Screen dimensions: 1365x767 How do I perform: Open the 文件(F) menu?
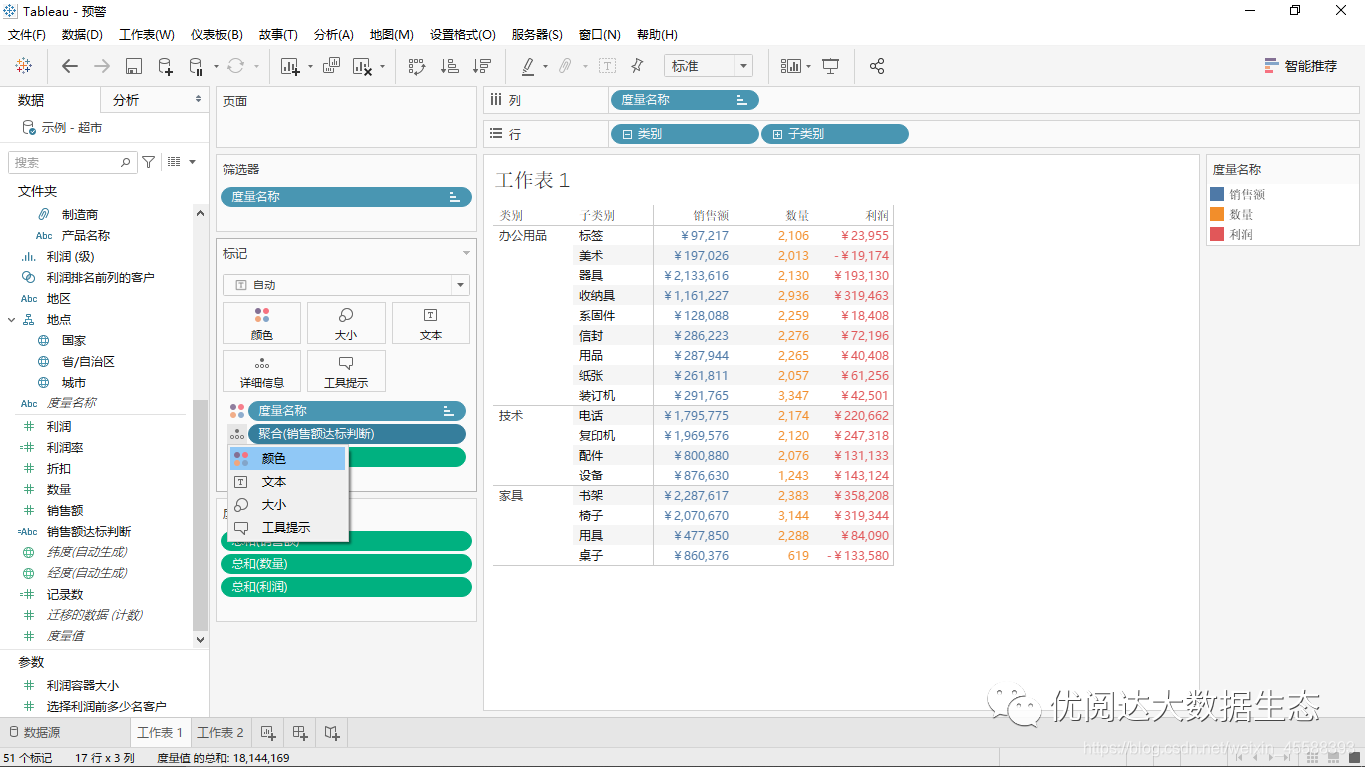(x=27, y=35)
